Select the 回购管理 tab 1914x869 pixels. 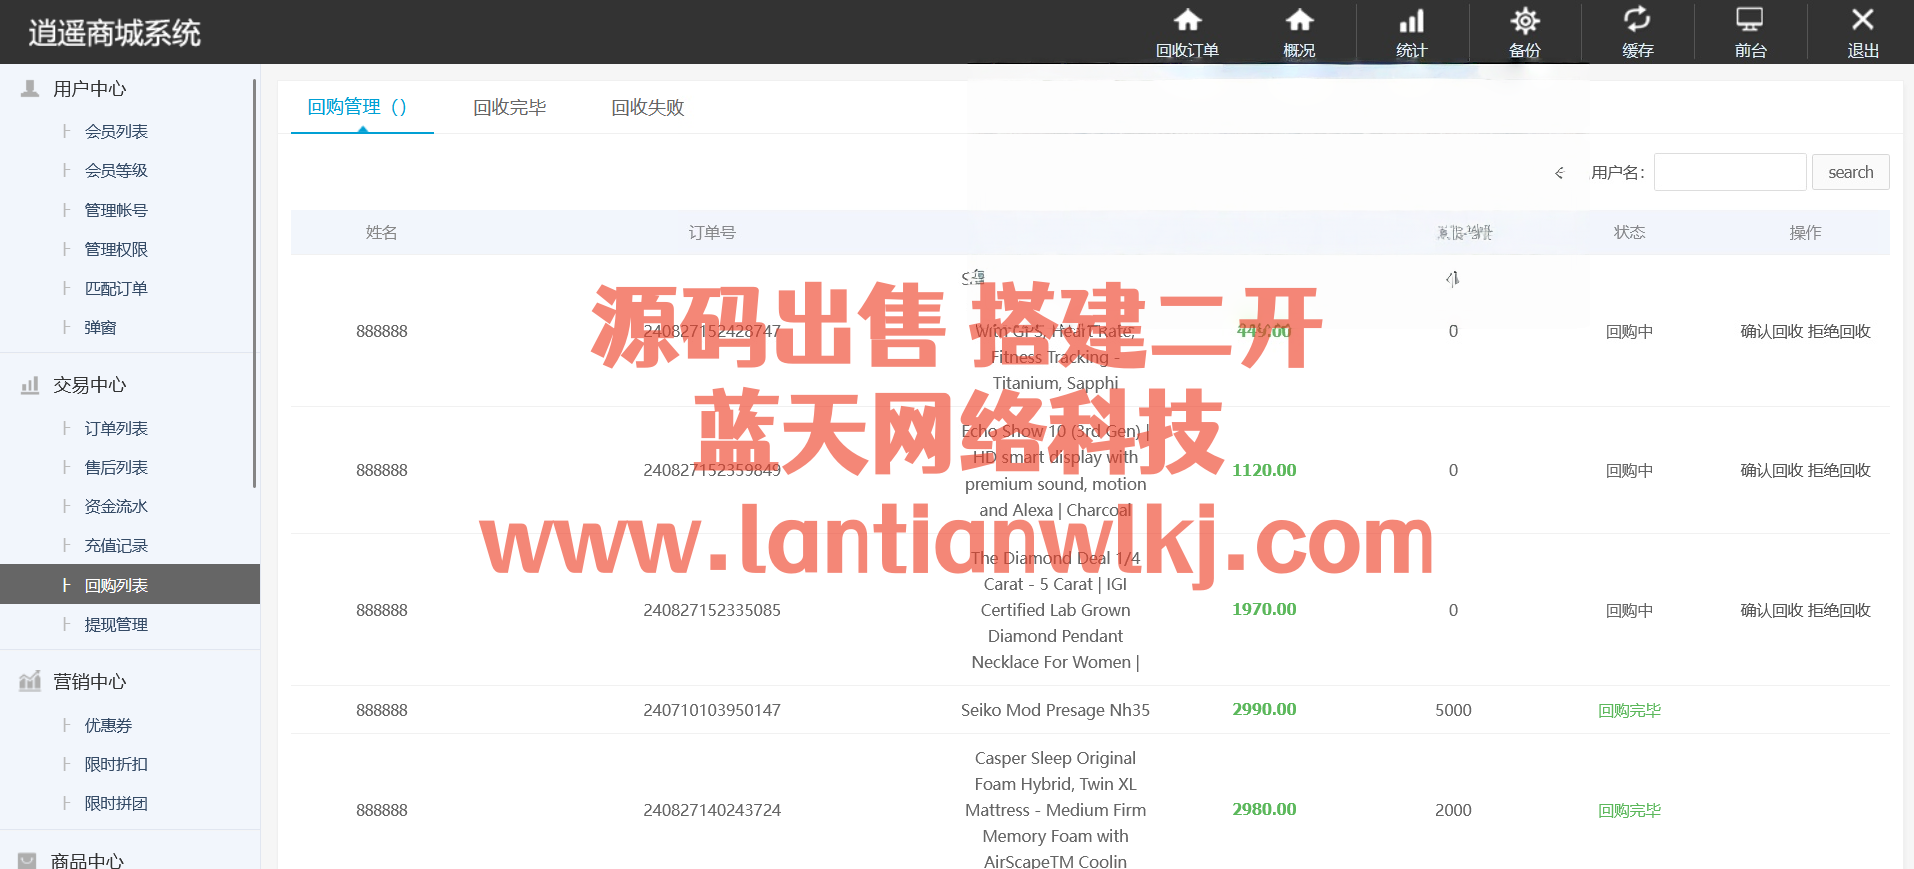357,107
